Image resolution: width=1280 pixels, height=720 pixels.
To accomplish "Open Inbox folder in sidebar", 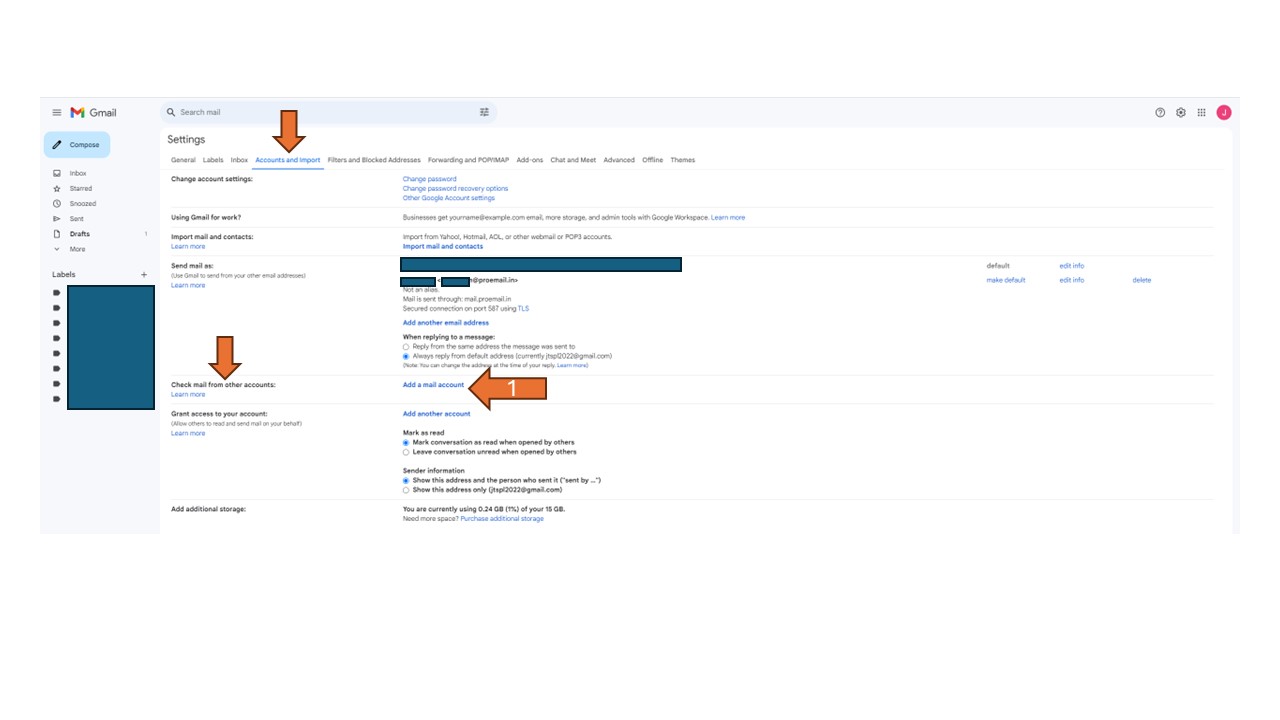I will coord(78,174).
